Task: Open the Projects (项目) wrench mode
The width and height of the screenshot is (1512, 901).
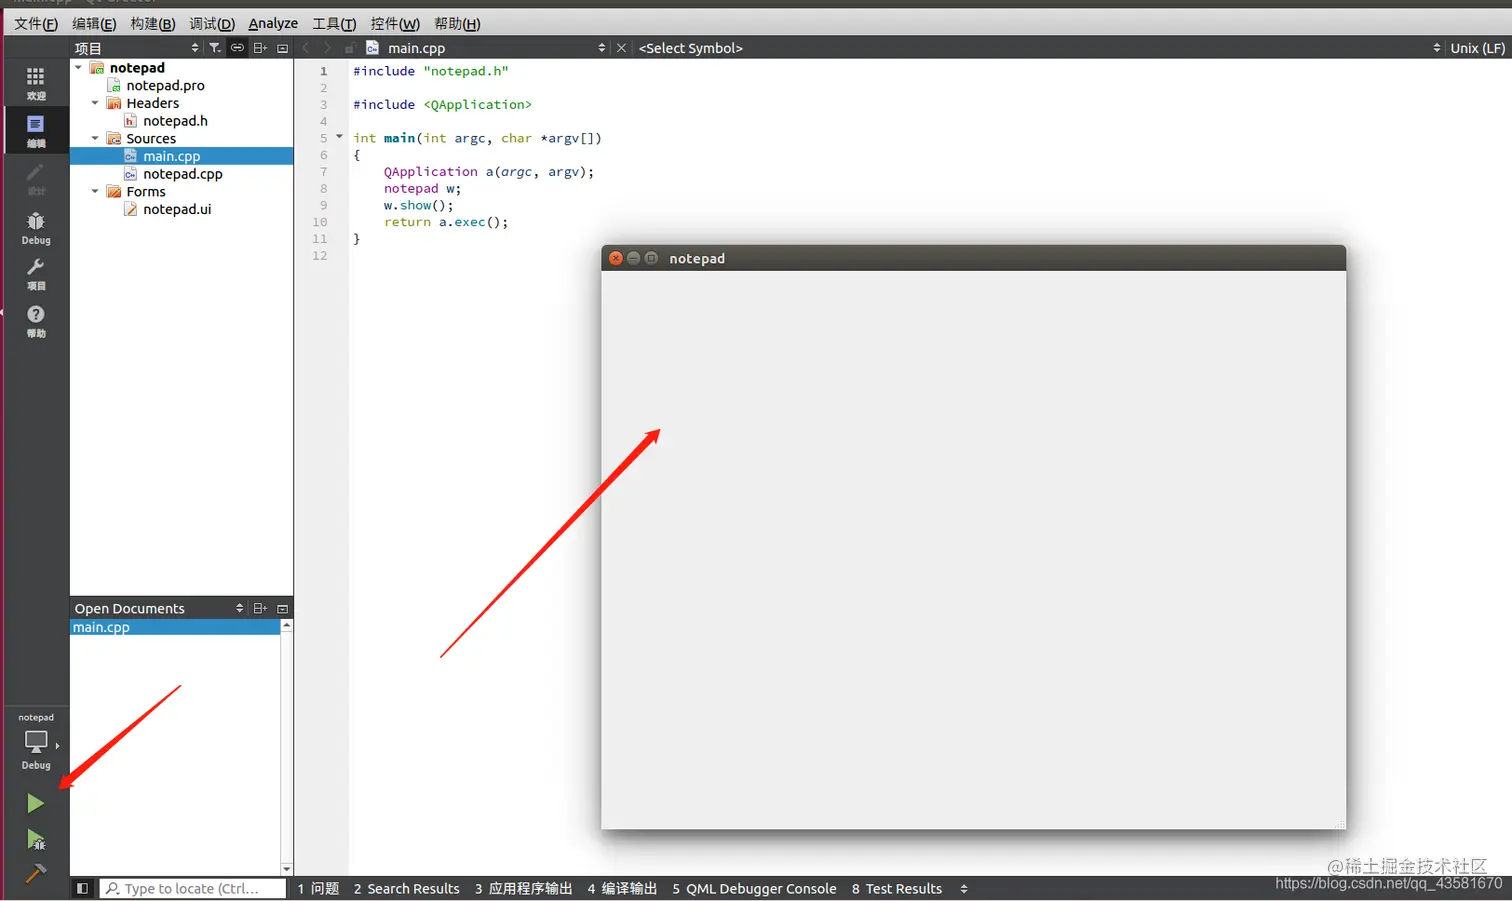Action: coord(35,274)
